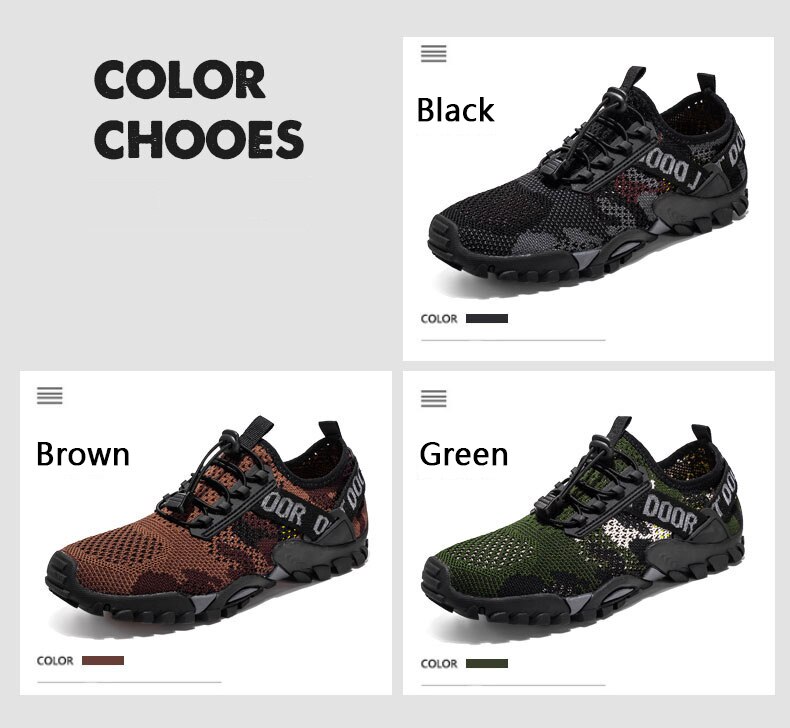The height and width of the screenshot is (728, 790).
Task: Click the heel pull tab on brown shoe
Action: point(331,434)
